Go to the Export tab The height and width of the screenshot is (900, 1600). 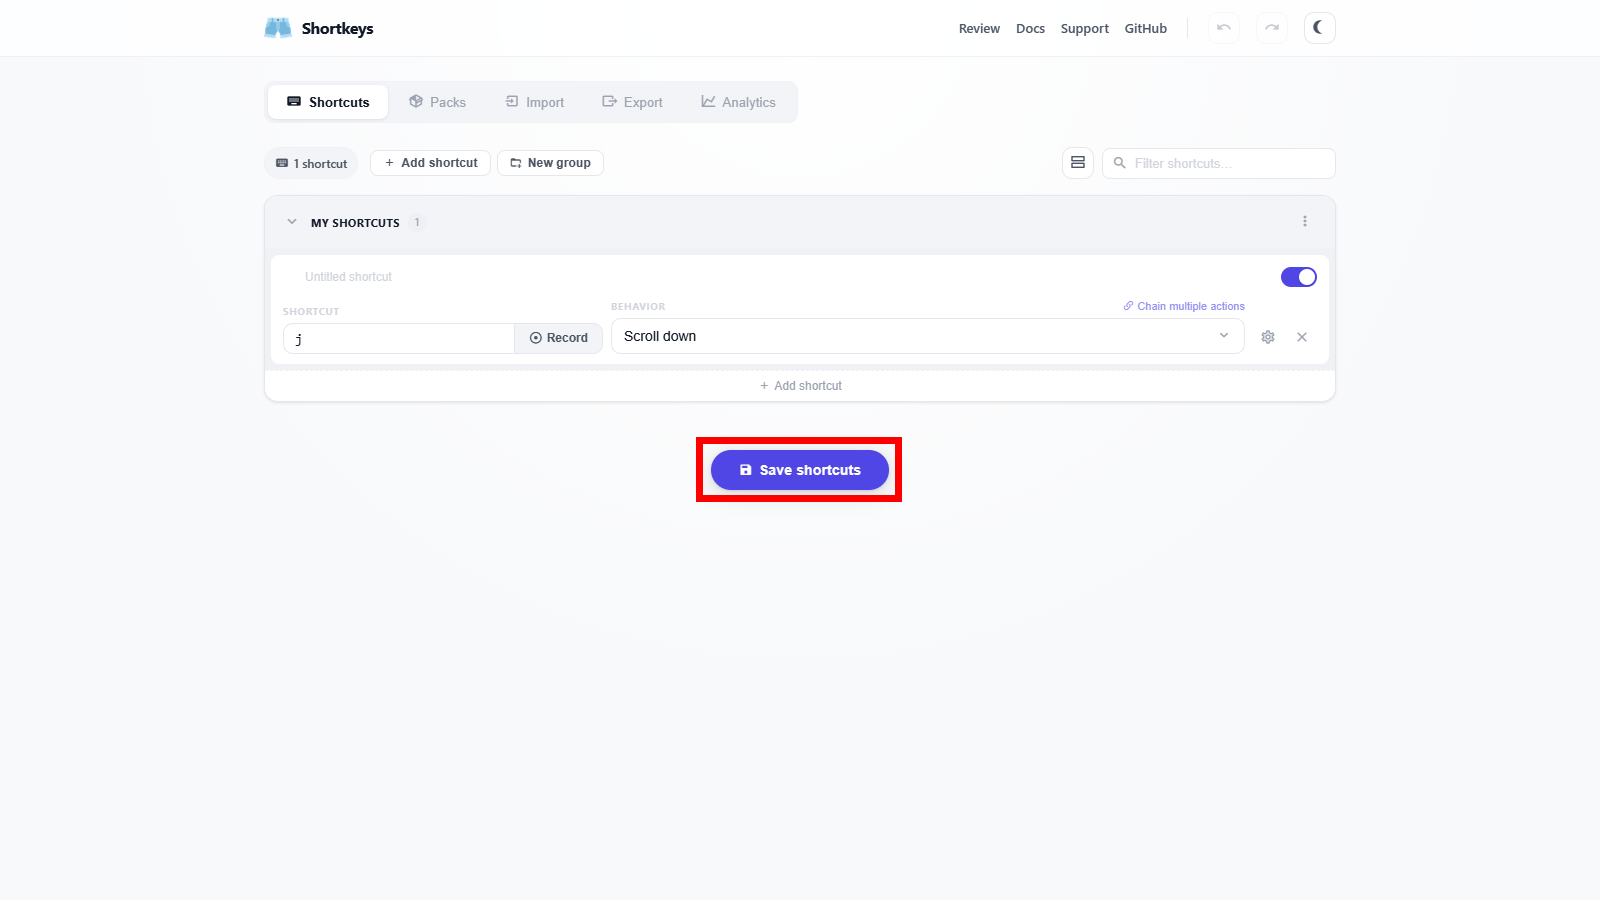pyautogui.click(x=632, y=102)
